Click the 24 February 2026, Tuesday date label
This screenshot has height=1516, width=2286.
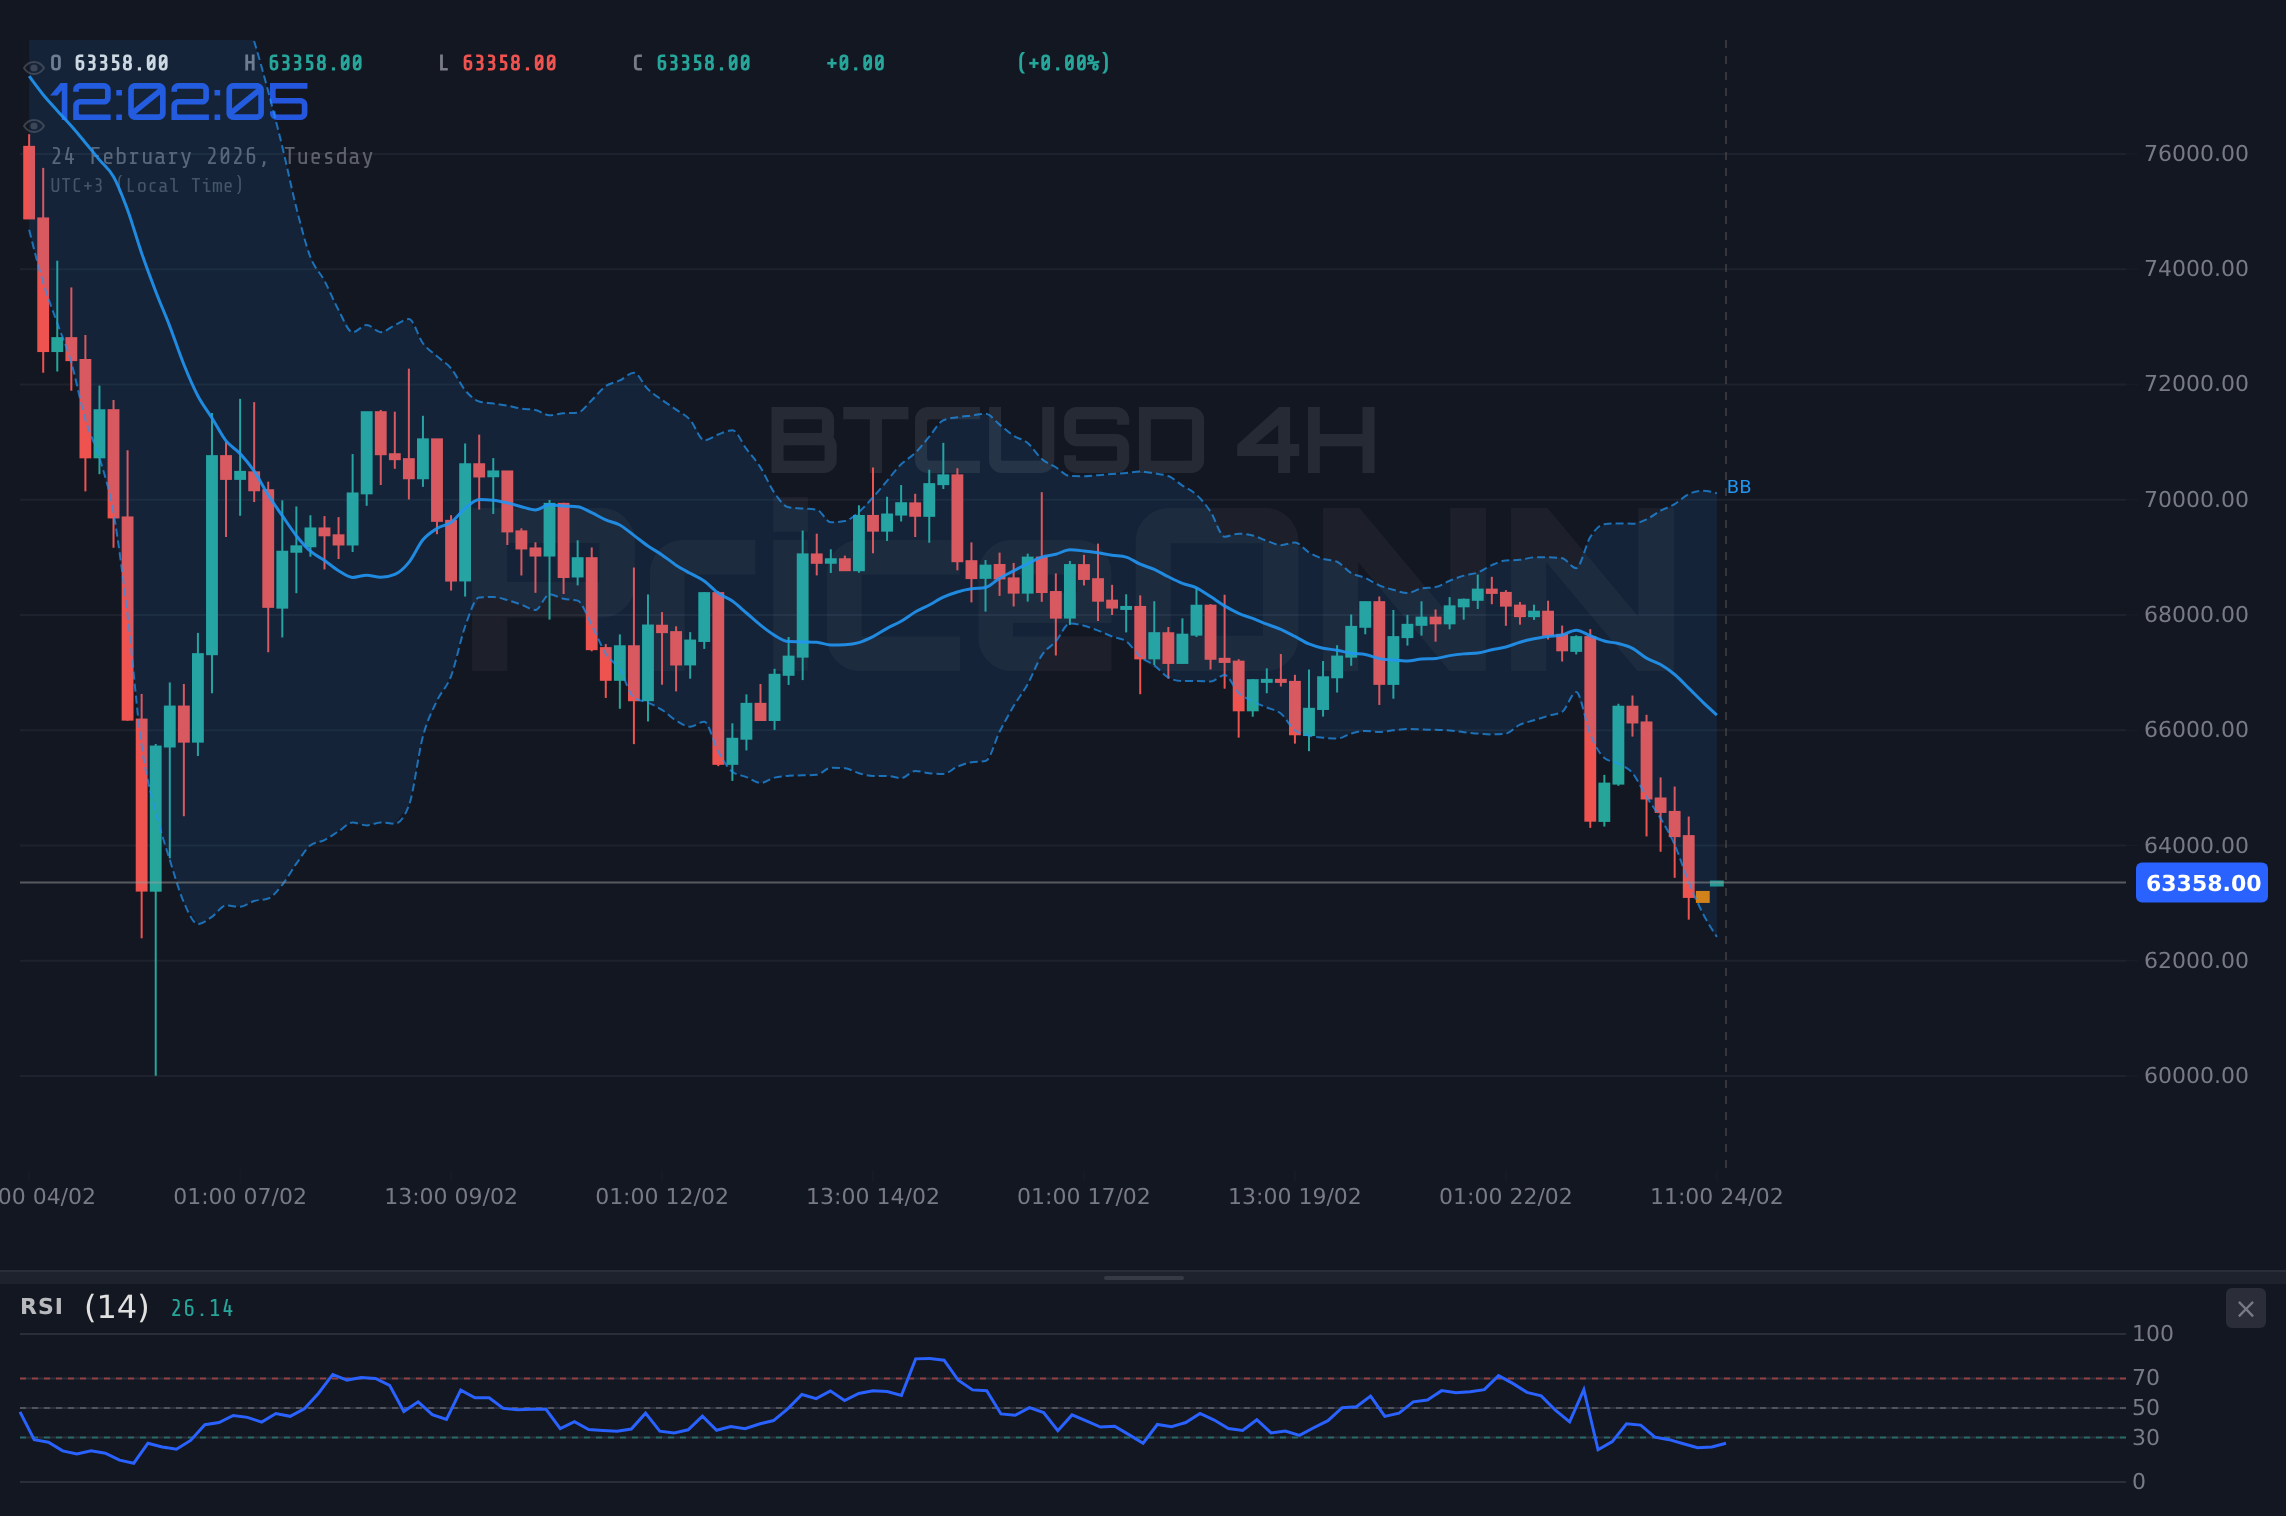pos(213,156)
